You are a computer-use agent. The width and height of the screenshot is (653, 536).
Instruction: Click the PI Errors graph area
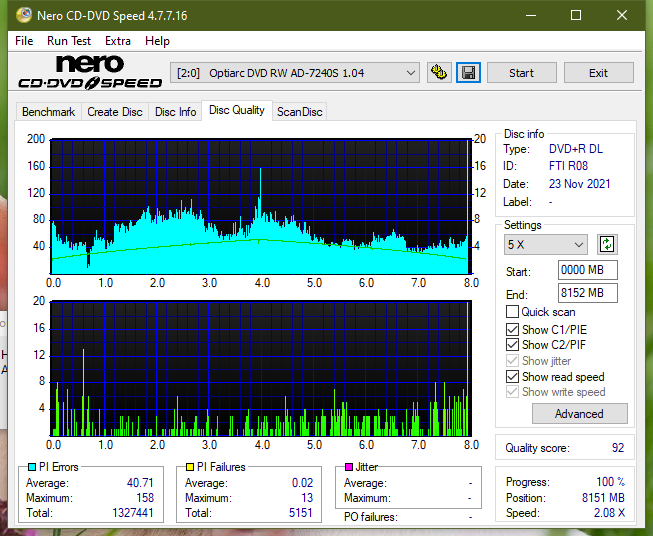tap(261, 206)
